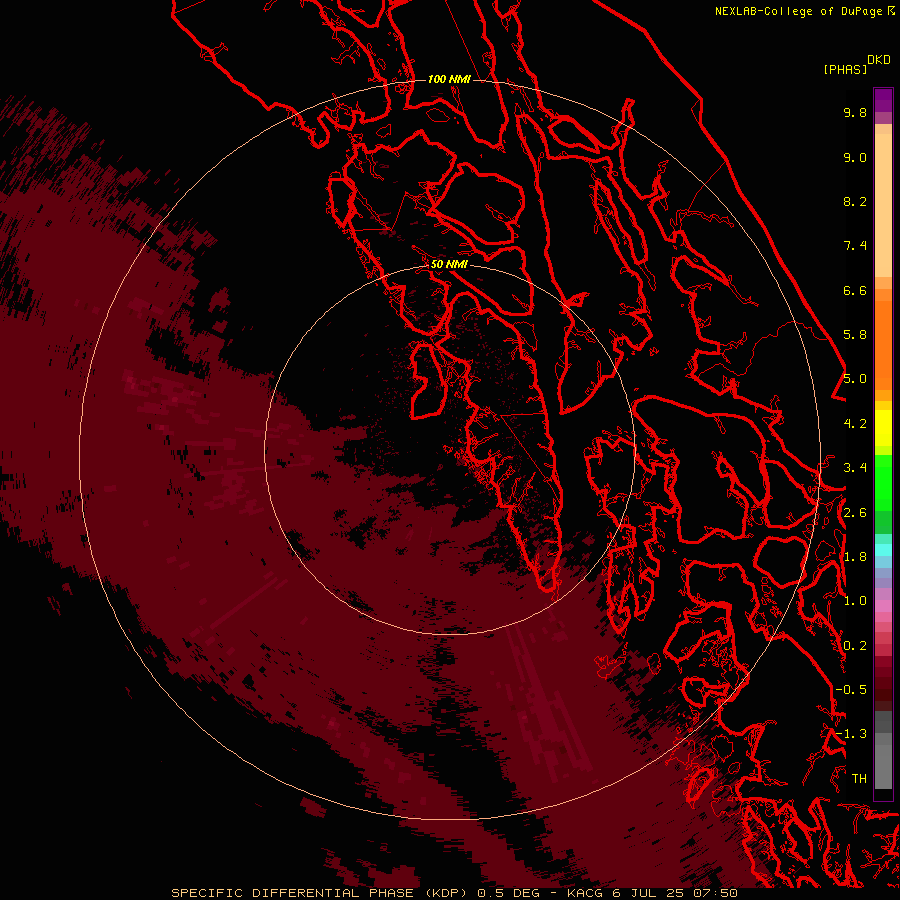Select the 9.0 scale value

pos(855,157)
